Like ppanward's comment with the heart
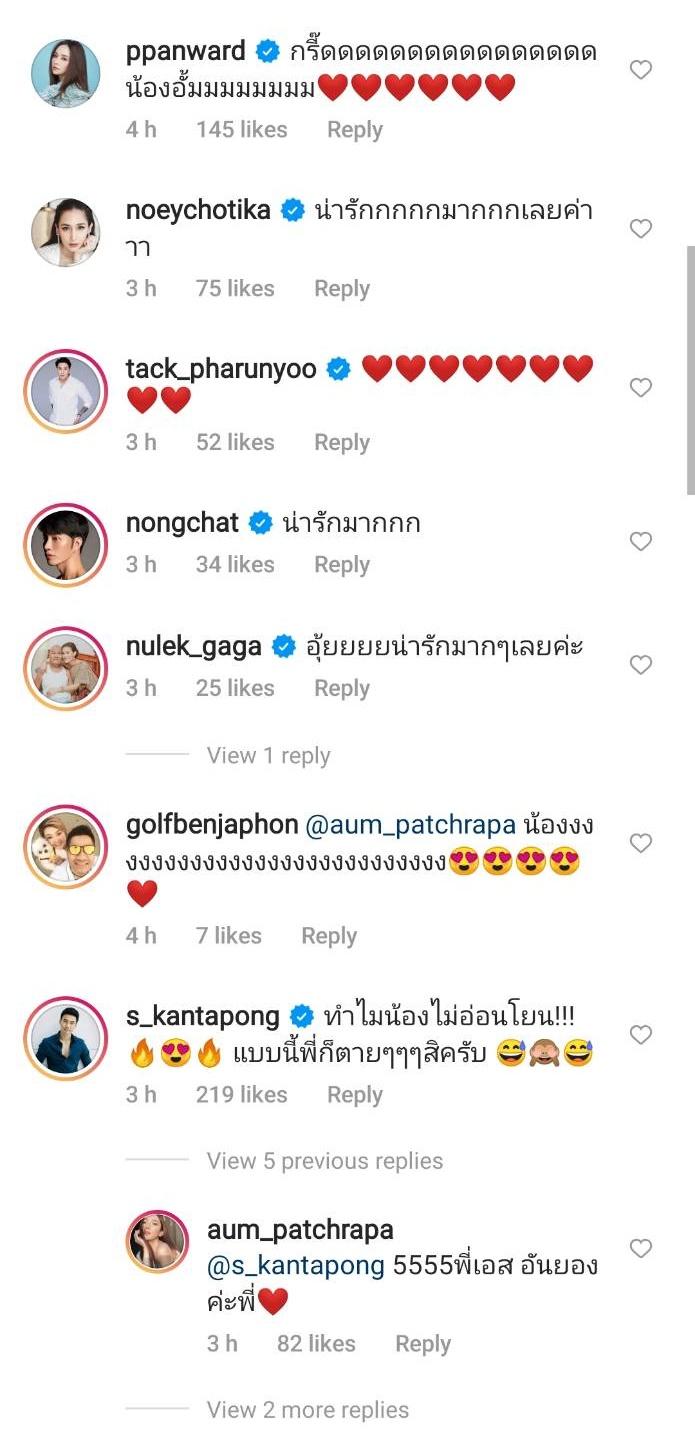The image size is (695, 1439). [x=640, y=70]
